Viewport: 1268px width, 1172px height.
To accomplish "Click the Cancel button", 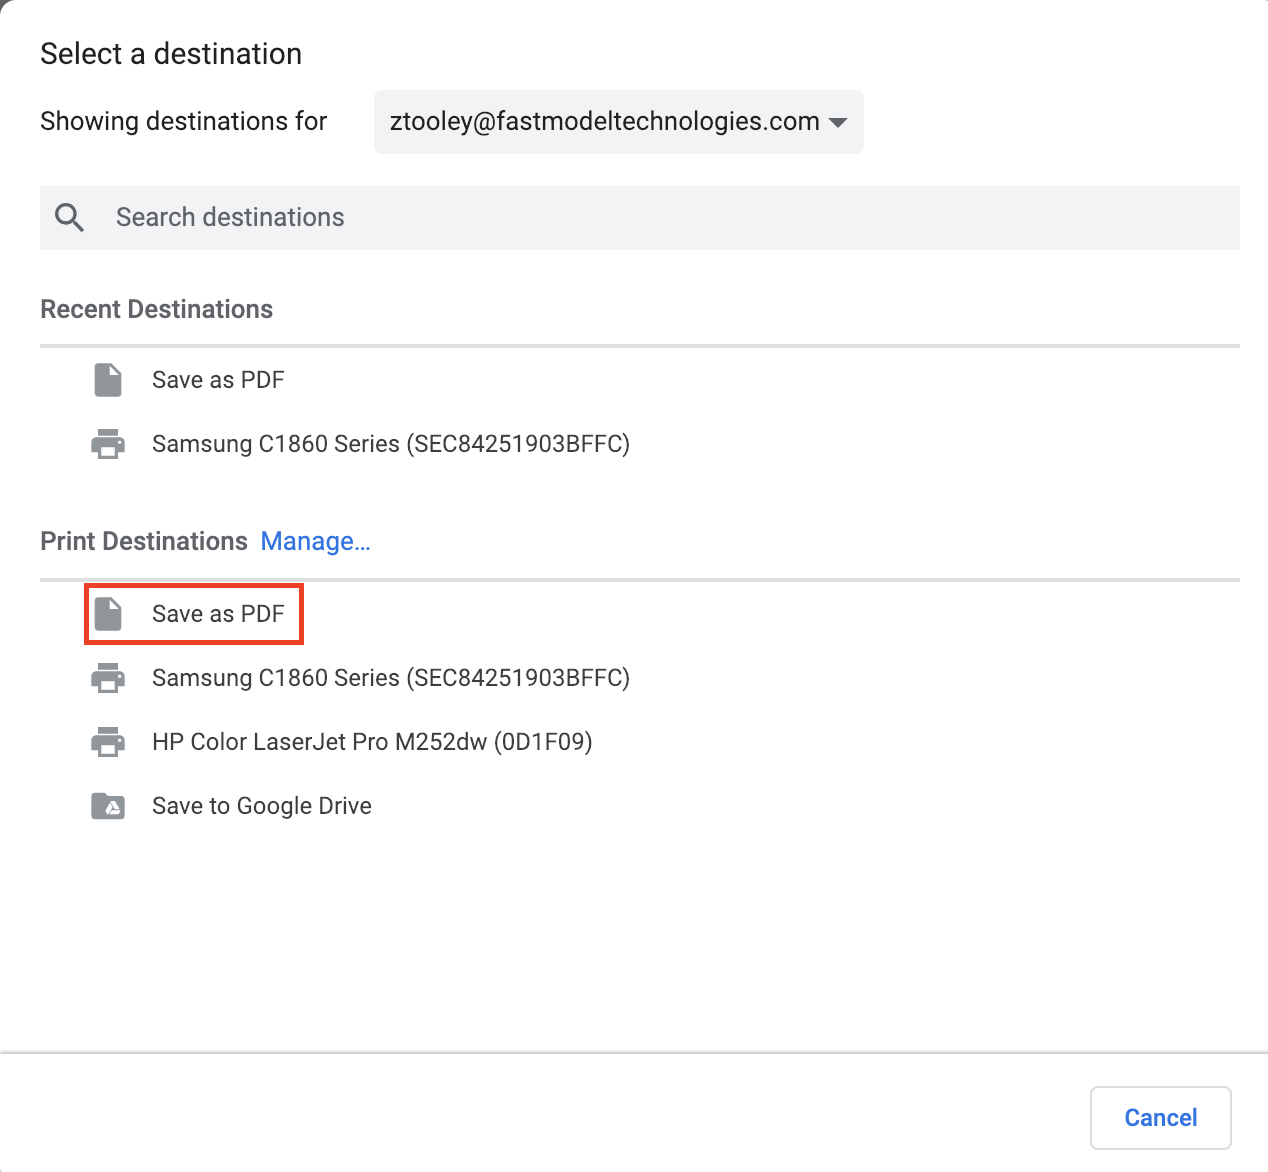I will (x=1160, y=1118).
